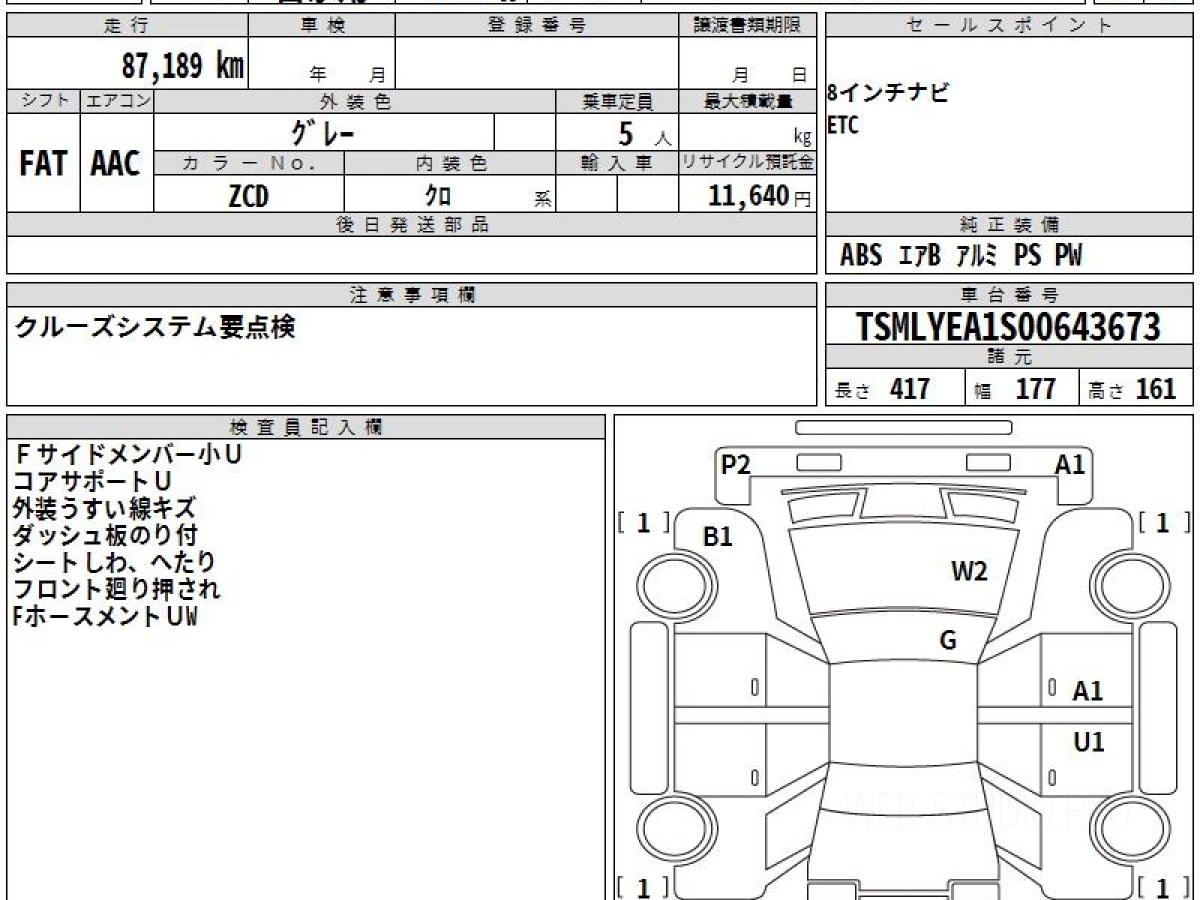Click notice クルーズシステム要点検

[x=155, y=326]
